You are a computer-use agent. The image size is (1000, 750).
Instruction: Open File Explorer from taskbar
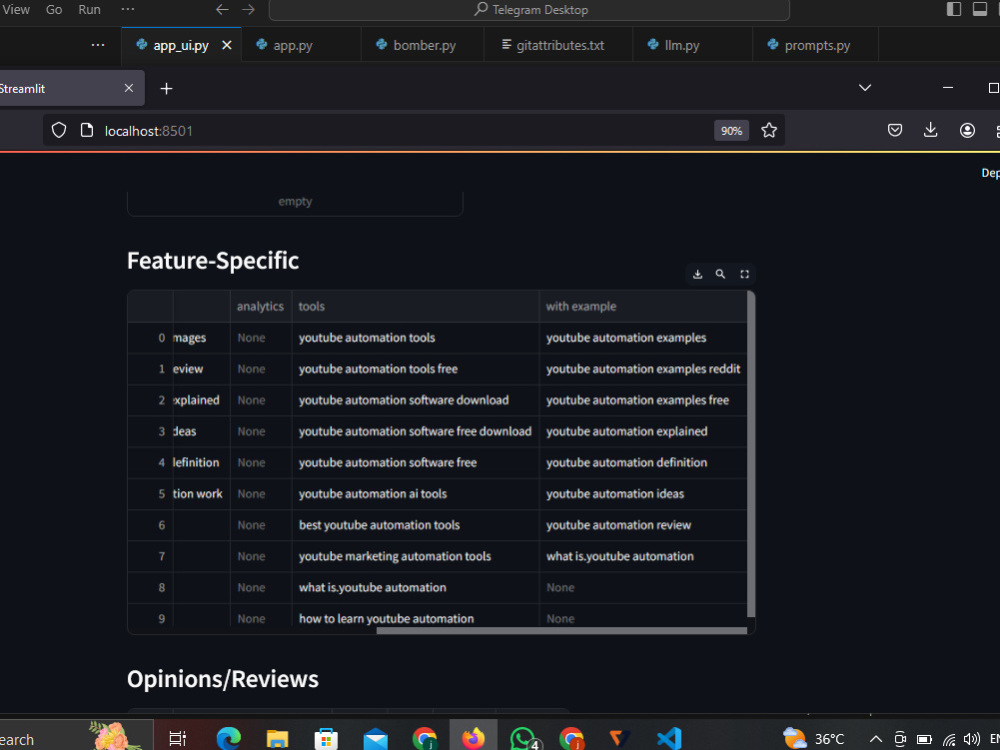click(277, 739)
